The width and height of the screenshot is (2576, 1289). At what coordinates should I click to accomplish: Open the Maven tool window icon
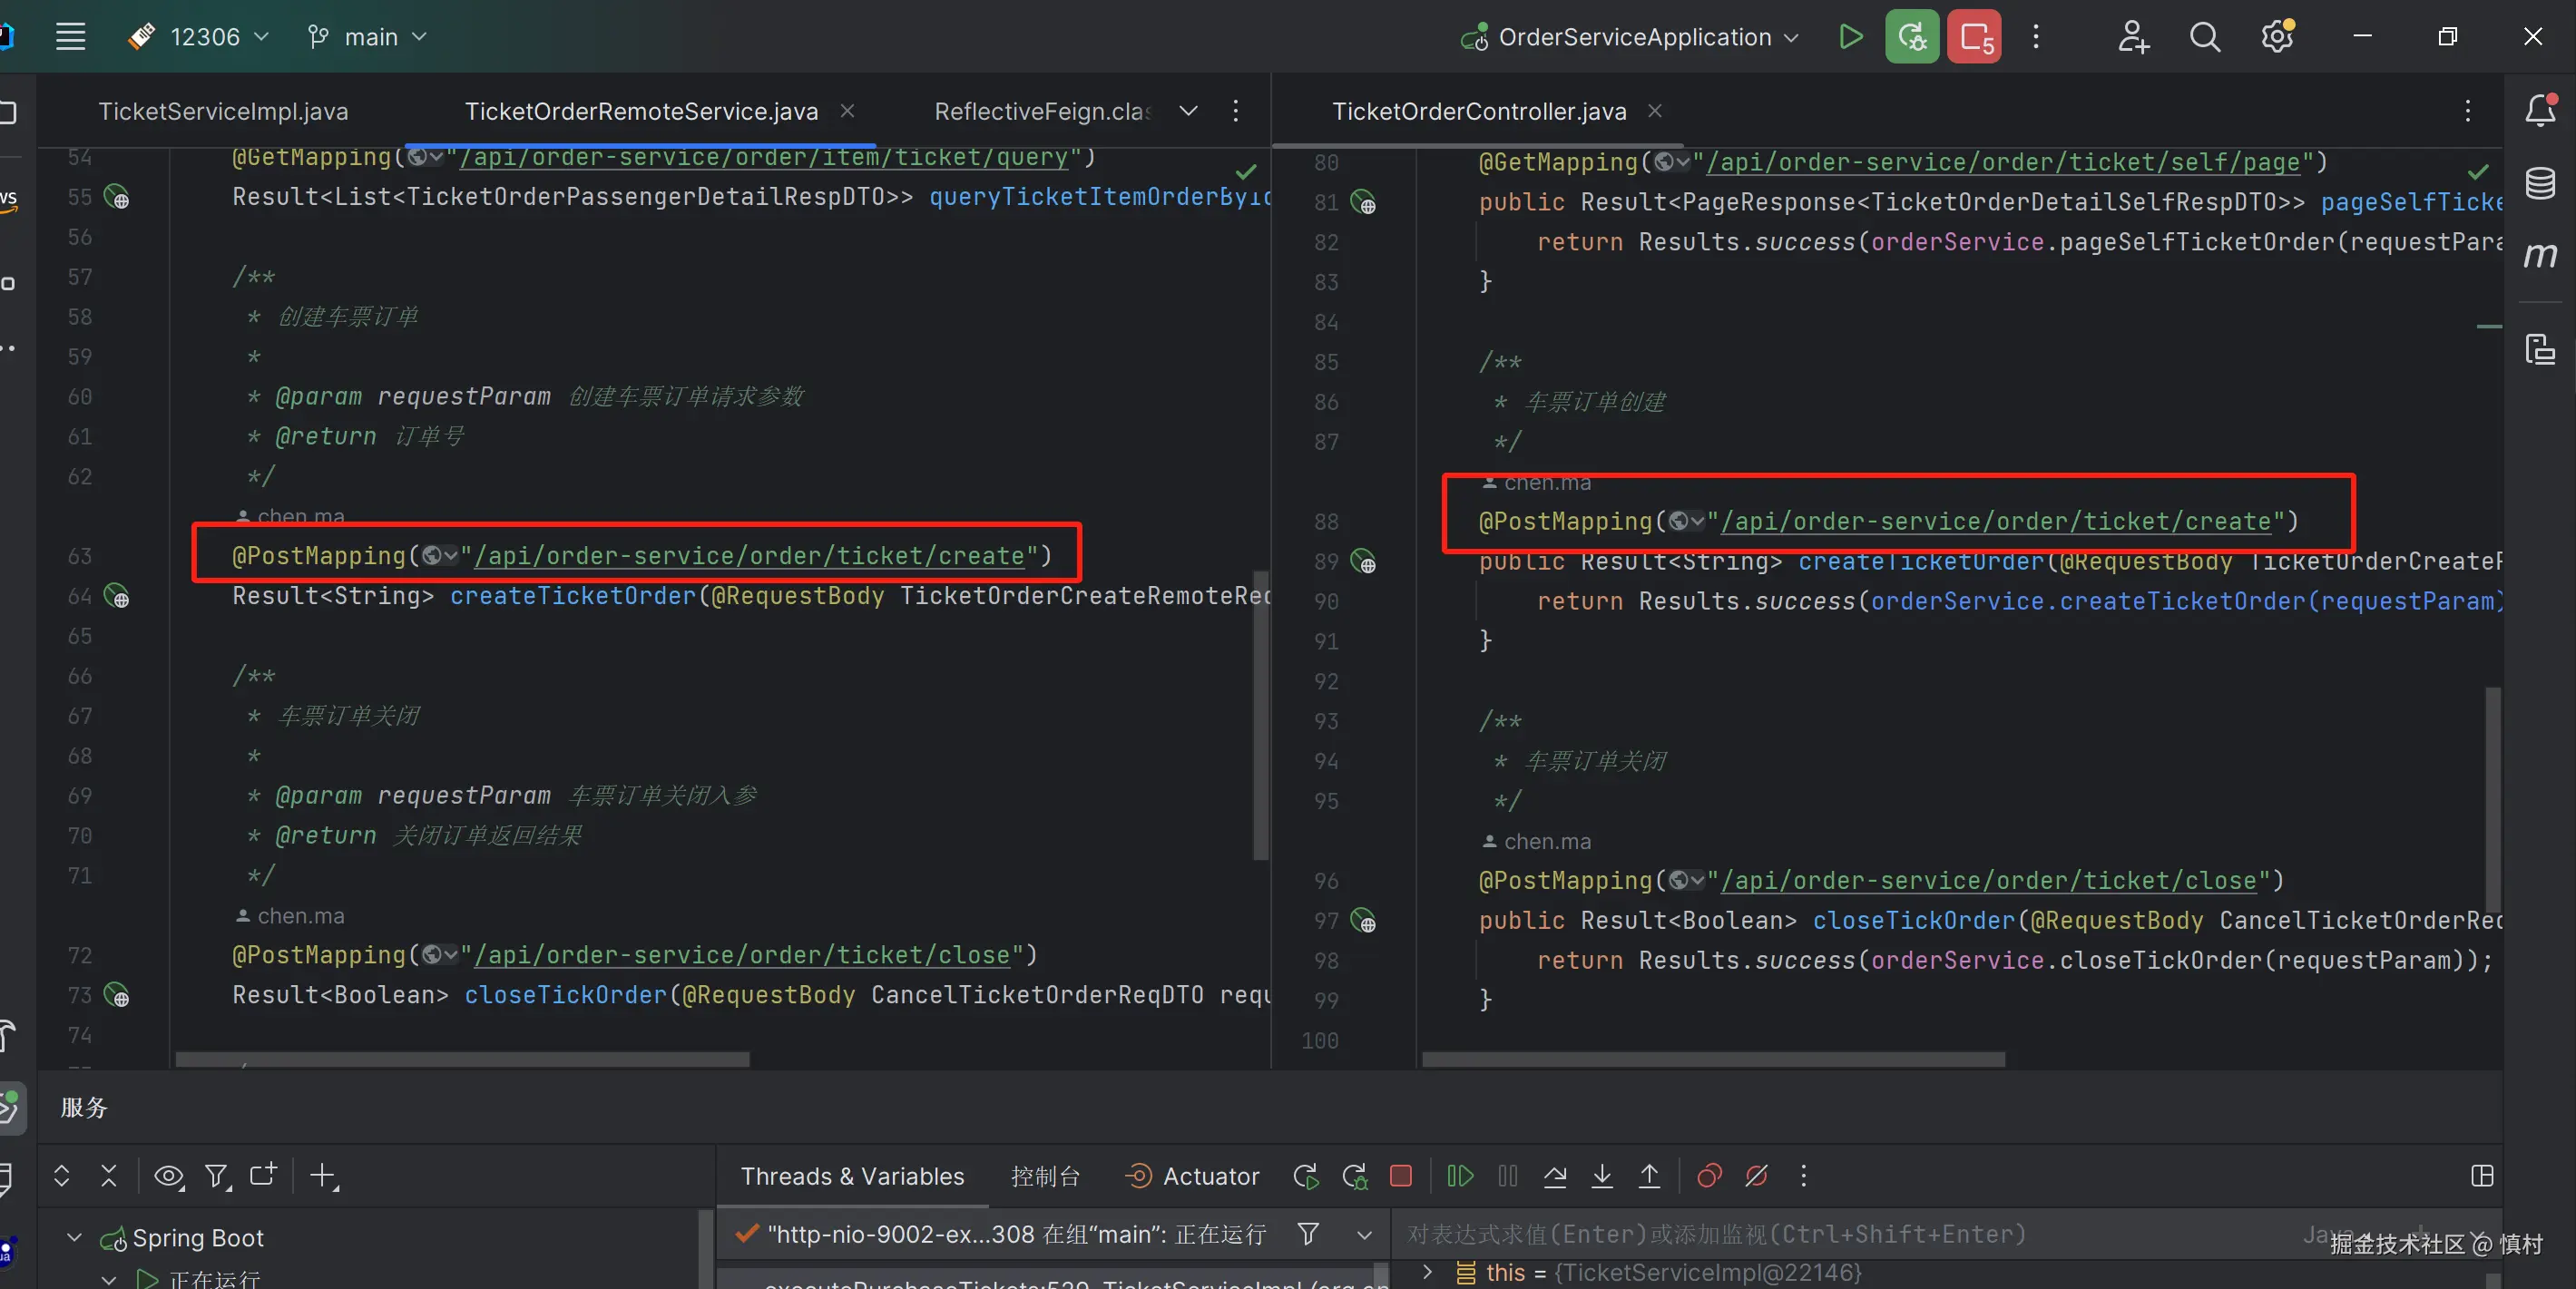[x=2540, y=255]
